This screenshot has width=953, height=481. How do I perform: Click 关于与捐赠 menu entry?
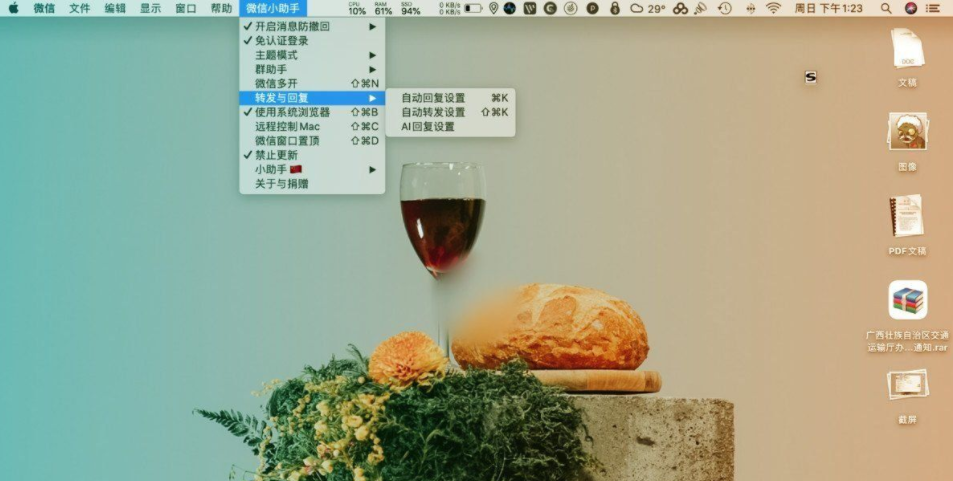[282, 184]
